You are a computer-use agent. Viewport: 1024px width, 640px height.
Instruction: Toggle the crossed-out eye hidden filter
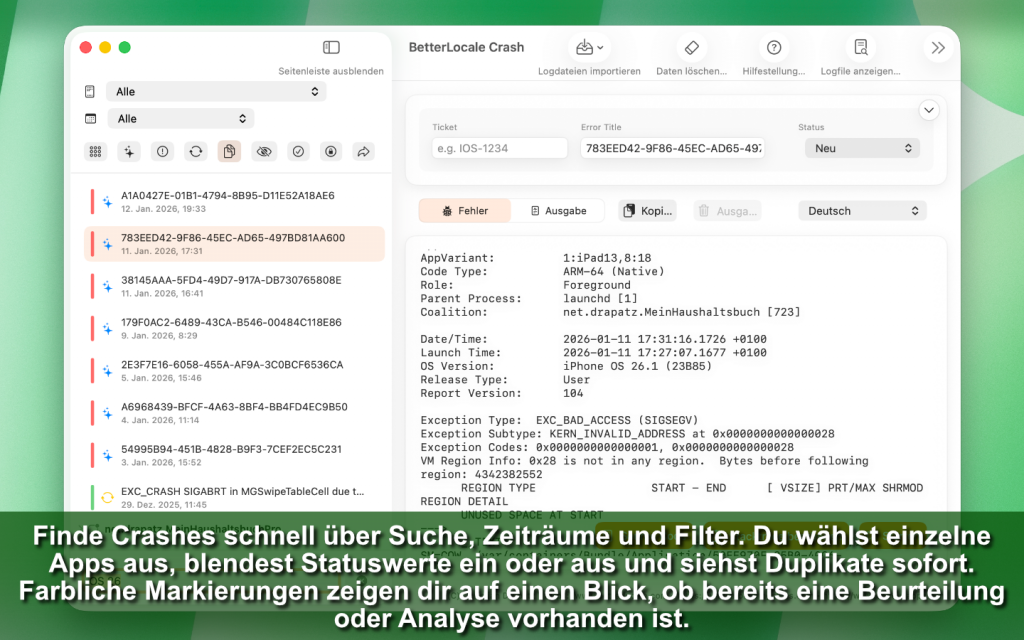click(x=264, y=151)
